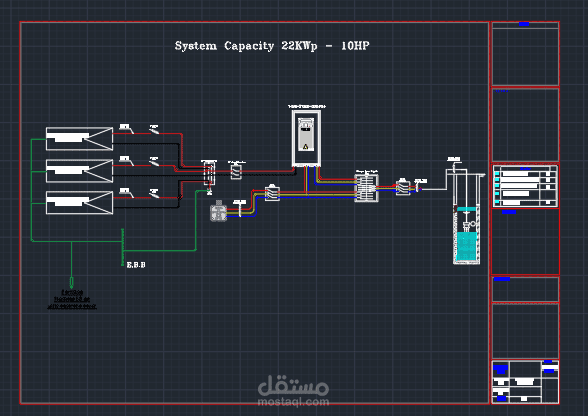Pick the bottom solar panel array block
Image resolution: width=588 pixels, height=416 pixels.
tap(80, 203)
